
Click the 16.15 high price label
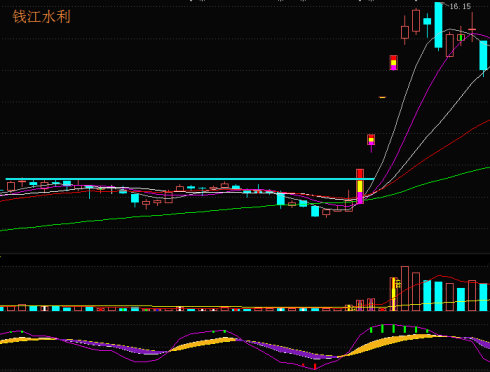[x=460, y=6]
